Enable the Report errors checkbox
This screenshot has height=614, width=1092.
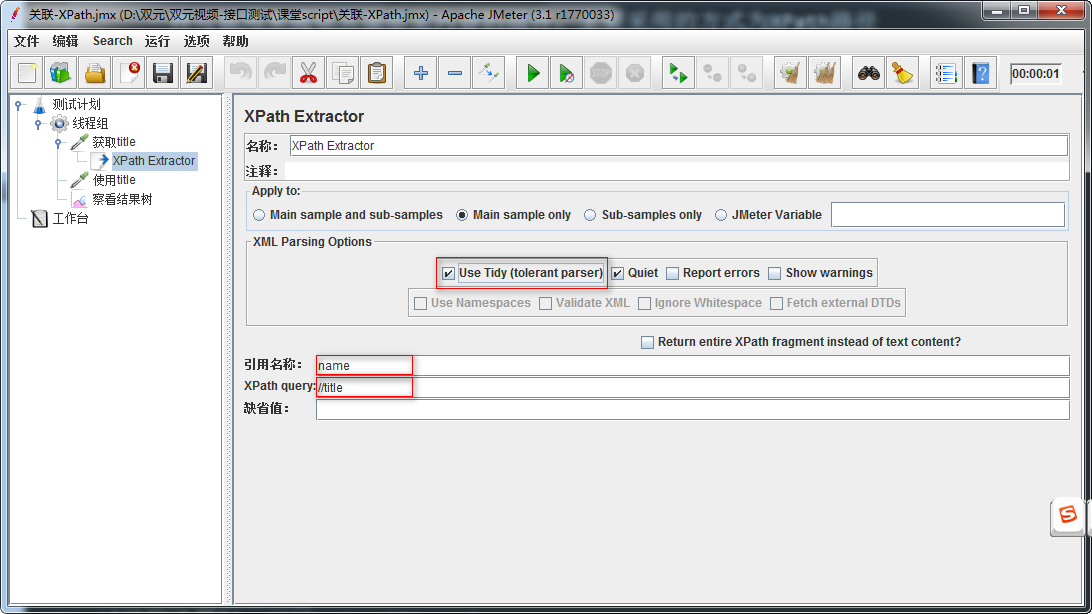coord(673,274)
